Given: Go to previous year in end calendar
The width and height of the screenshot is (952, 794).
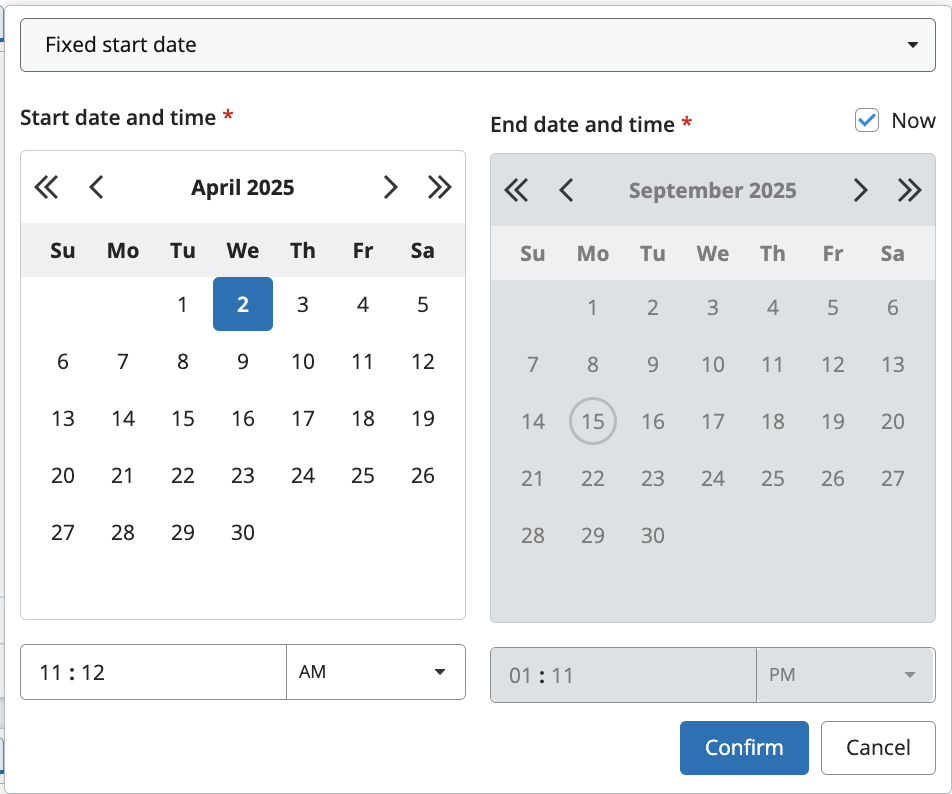Looking at the screenshot, I should coord(516,190).
